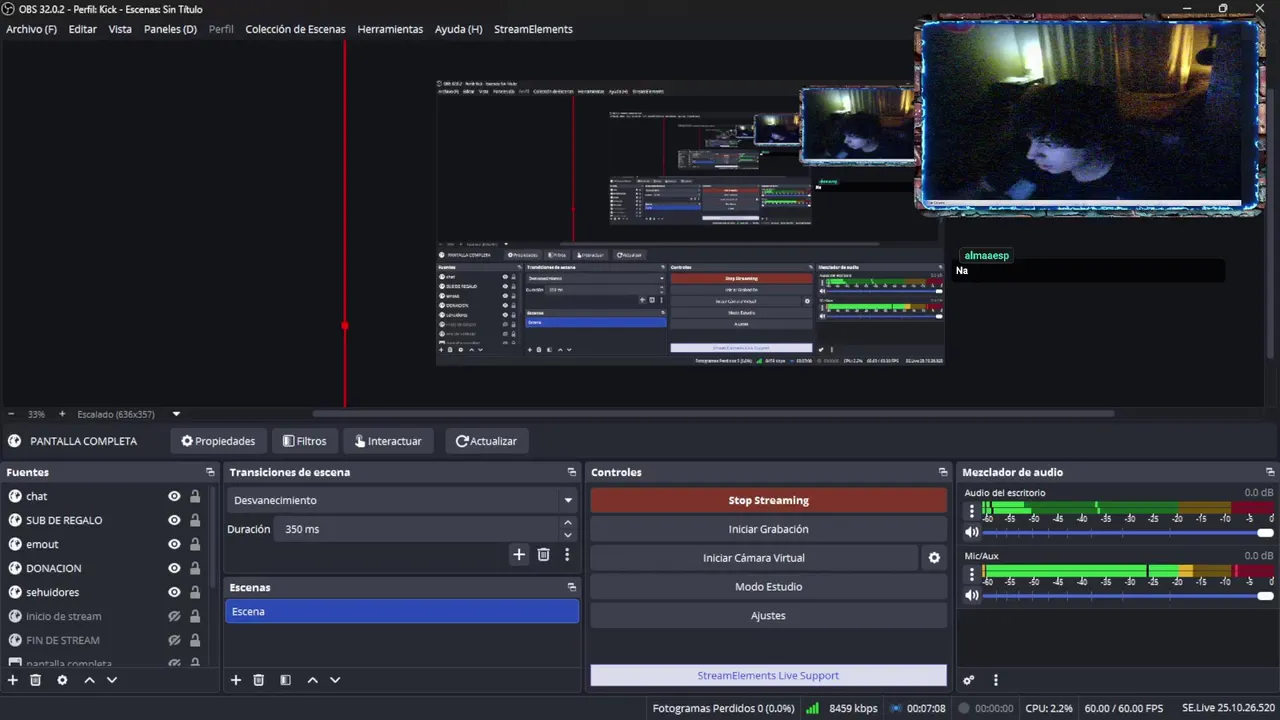The image size is (1280, 720).
Task: Toggle lock on SUB DE REGALO
Action: [x=195, y=520]
